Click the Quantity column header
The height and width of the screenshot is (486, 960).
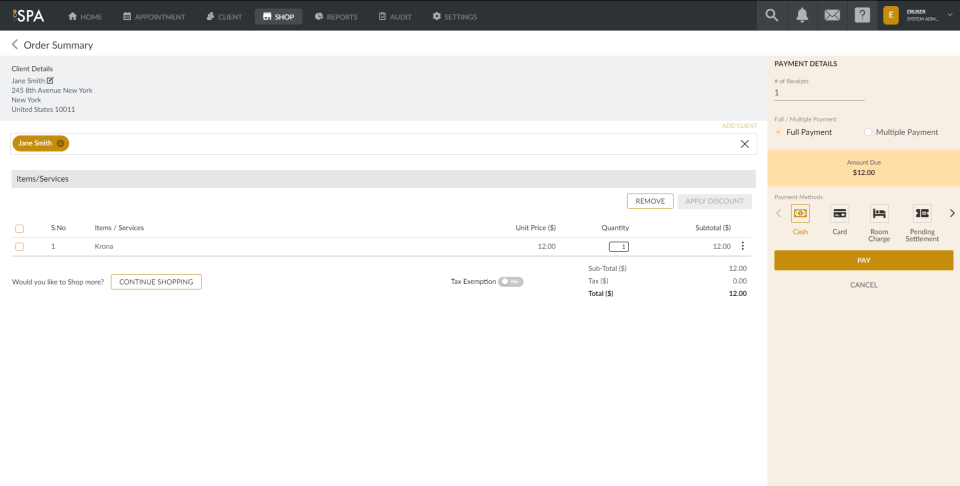615,228
